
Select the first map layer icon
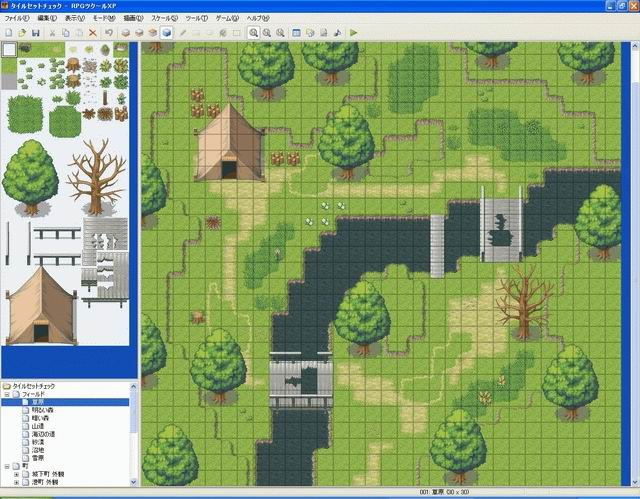(x=125, y=32)
